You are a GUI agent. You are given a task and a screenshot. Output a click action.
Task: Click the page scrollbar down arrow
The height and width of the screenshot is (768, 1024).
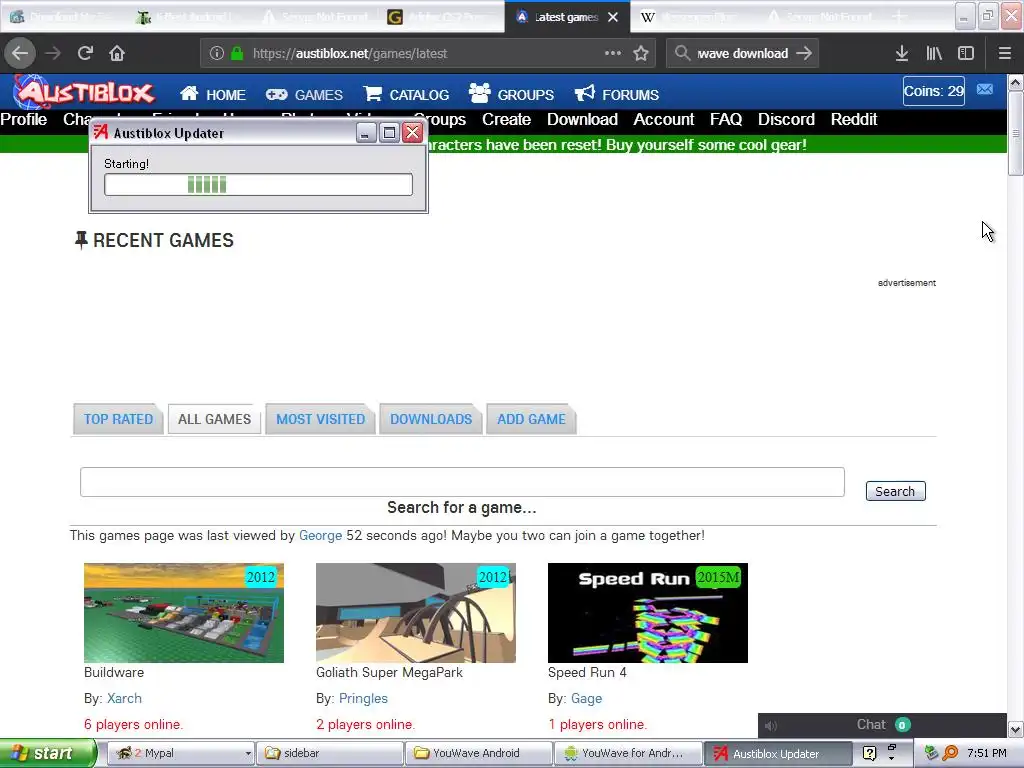pos(1015,729)
